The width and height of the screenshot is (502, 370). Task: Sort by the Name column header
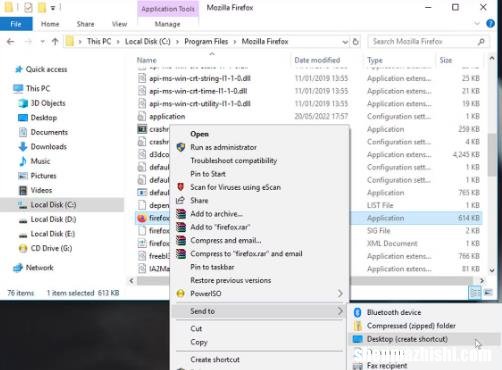point(147,60)
